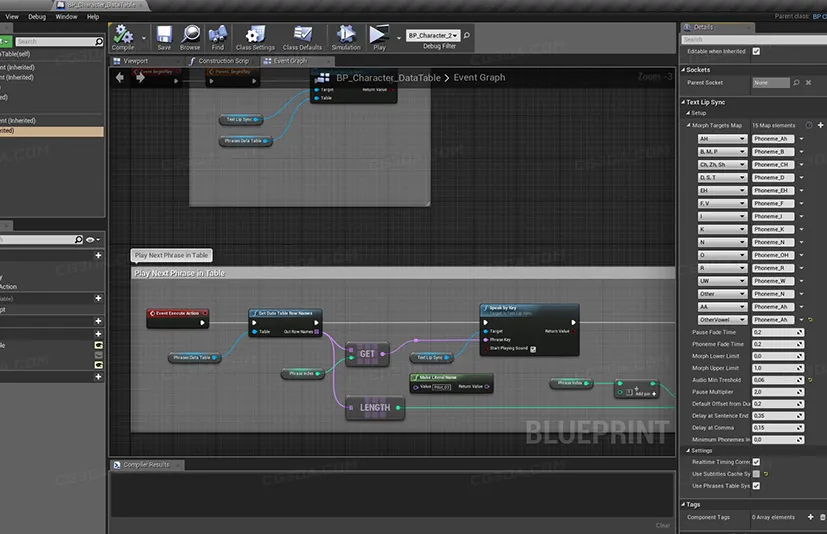Open the Play options dropdown arrow
The height and width of the screenshot is (534, 827).
(399, 37)
